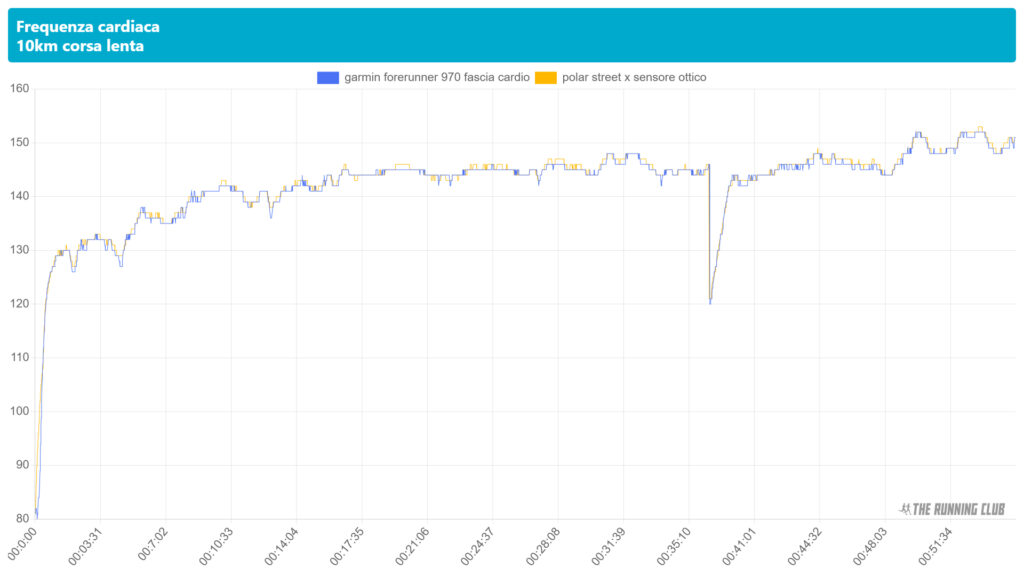The height and width of the screenshot is (576, 1024).
Task: Click legend label polar street x sensore ottico
Action: pos(634,77)
